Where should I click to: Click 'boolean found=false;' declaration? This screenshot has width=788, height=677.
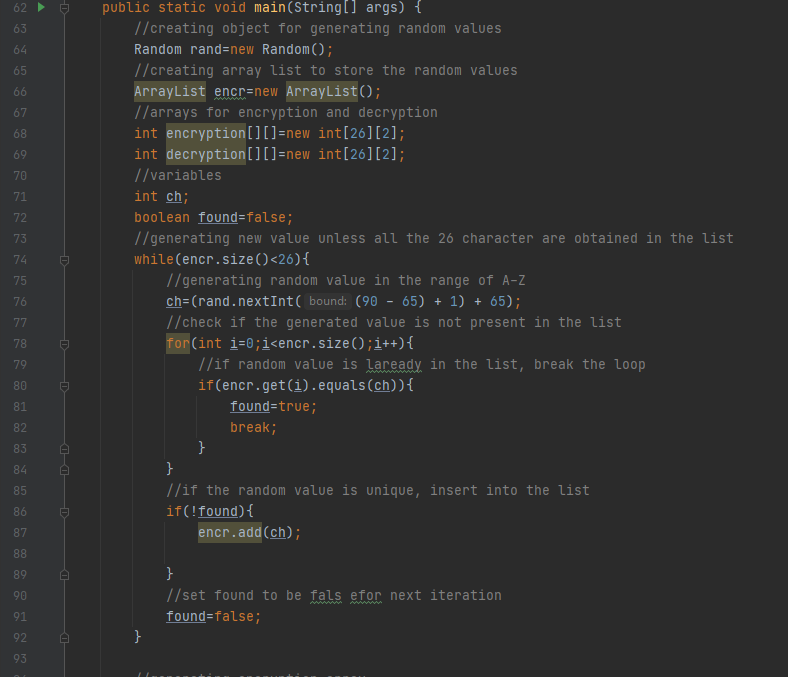pyautogui.click(x=214, y=217)
